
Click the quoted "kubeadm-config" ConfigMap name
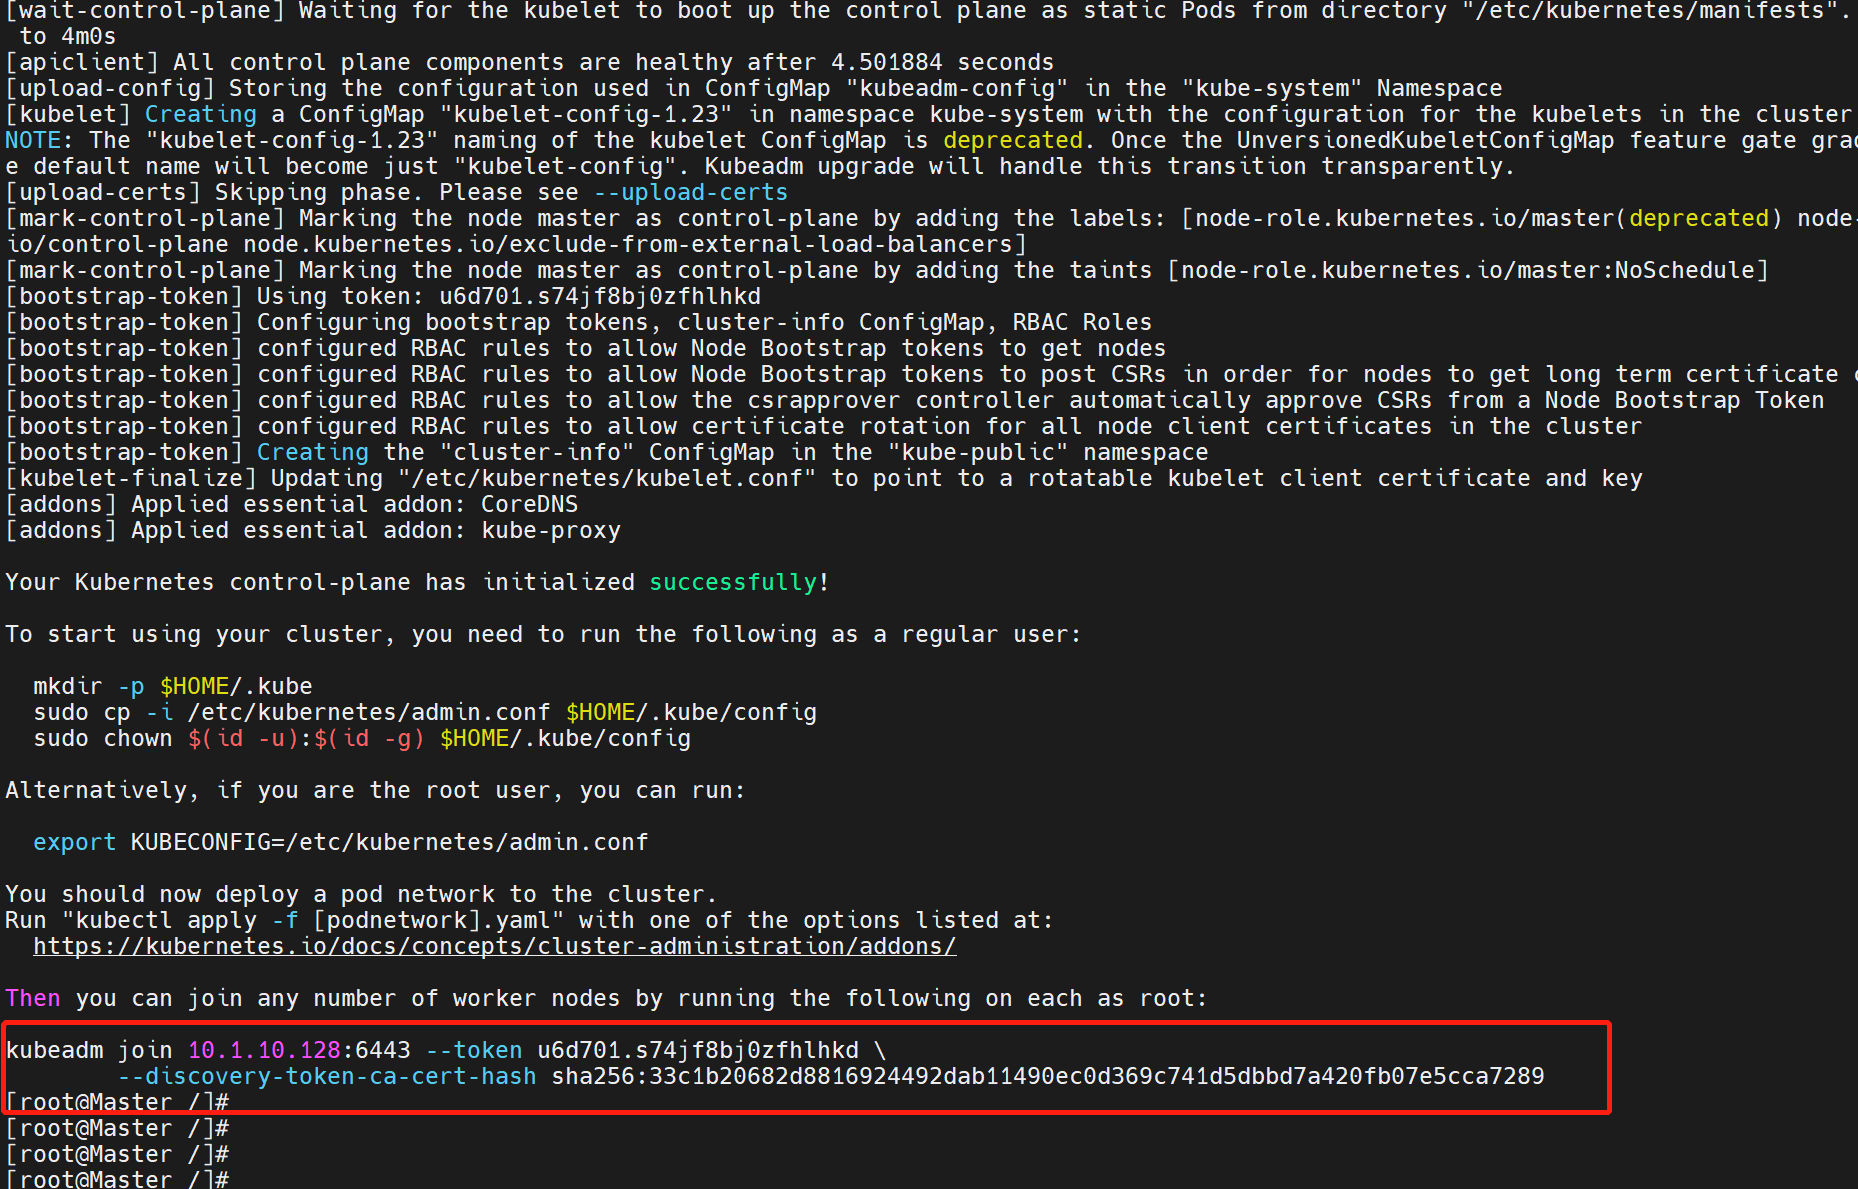pyautogui.click(x=957, y=88)
